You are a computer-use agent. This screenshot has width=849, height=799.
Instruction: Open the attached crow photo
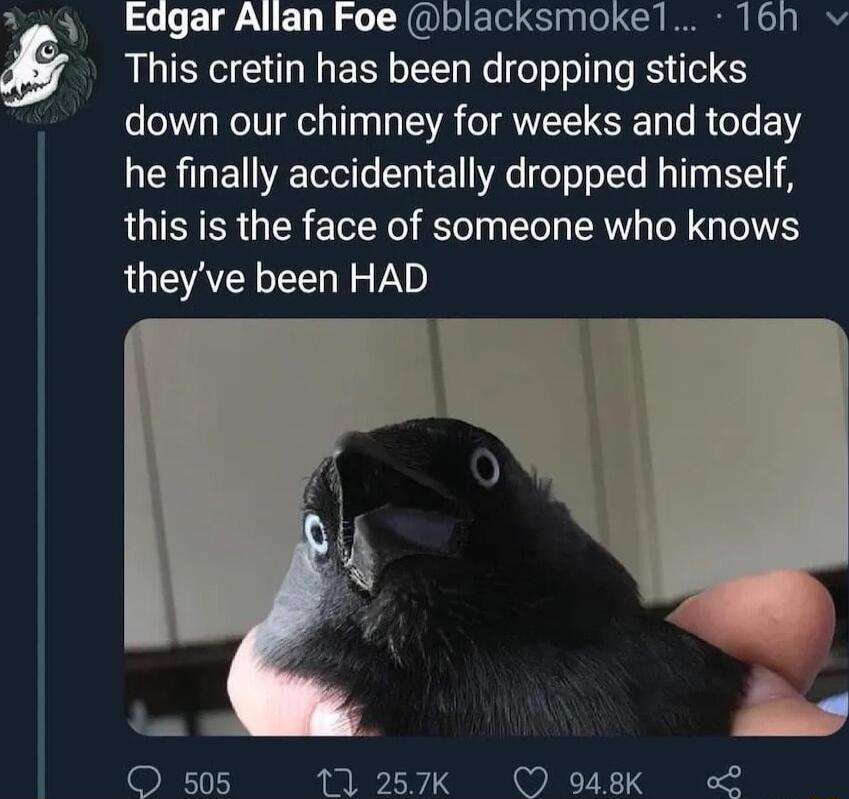click(485, 527)
